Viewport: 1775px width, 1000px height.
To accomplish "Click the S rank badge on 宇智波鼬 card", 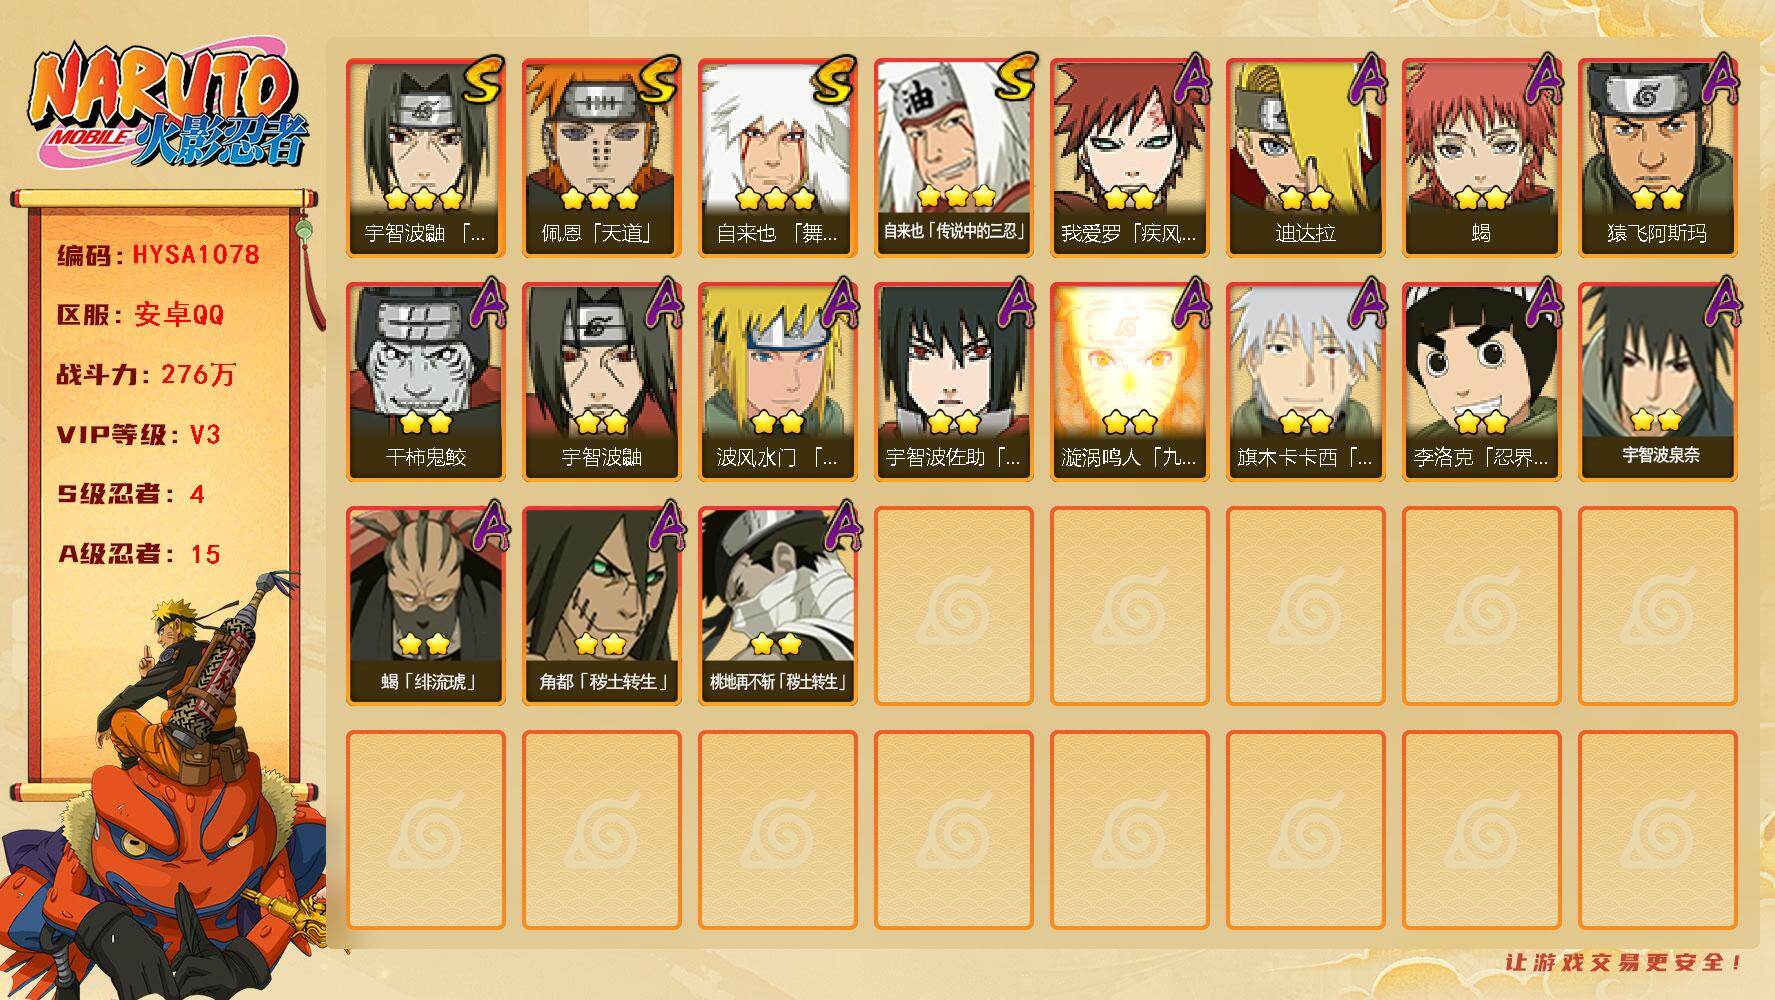I will tap(481, 80).
